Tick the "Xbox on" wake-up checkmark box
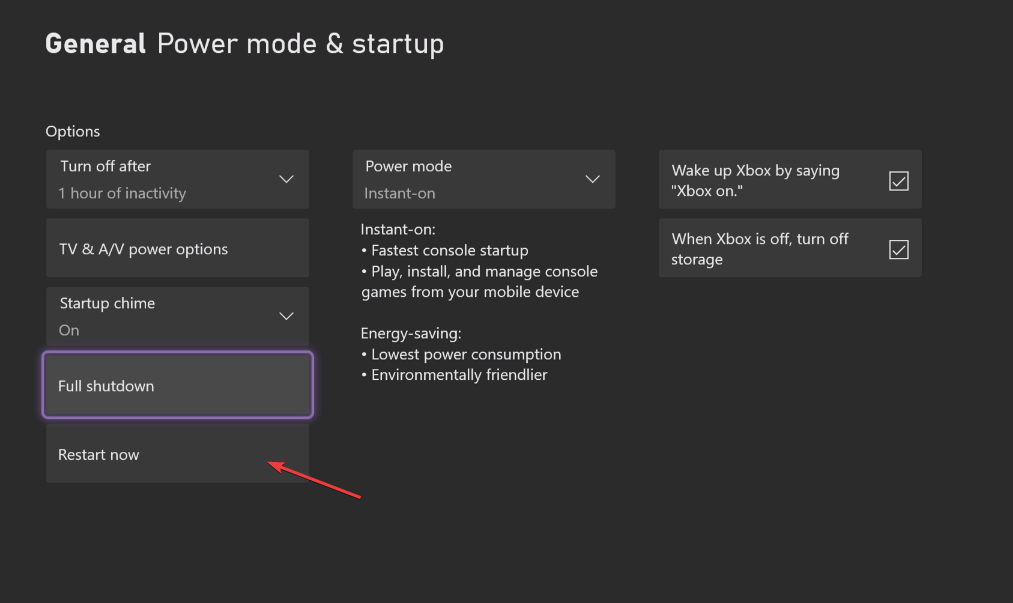This screenshot has width=1013, height=603. 899,181
